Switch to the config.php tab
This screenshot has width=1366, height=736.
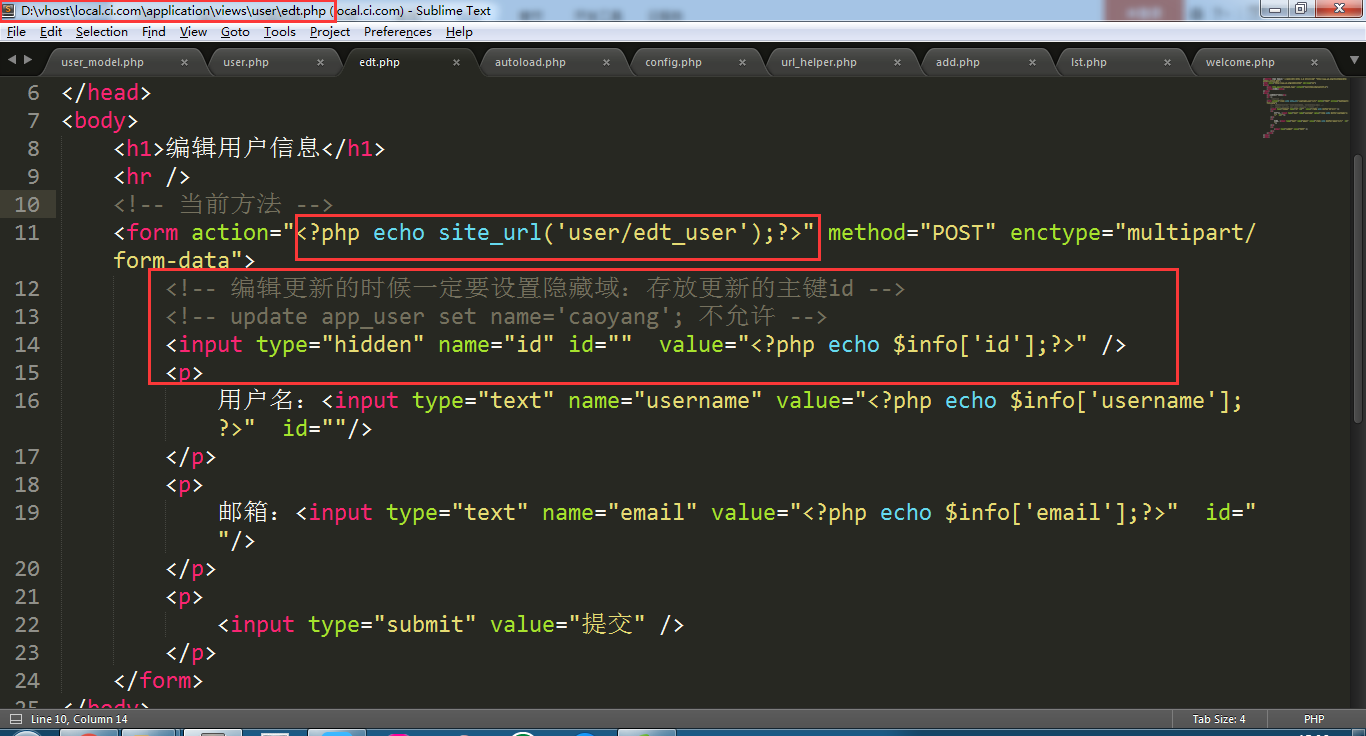673,62
